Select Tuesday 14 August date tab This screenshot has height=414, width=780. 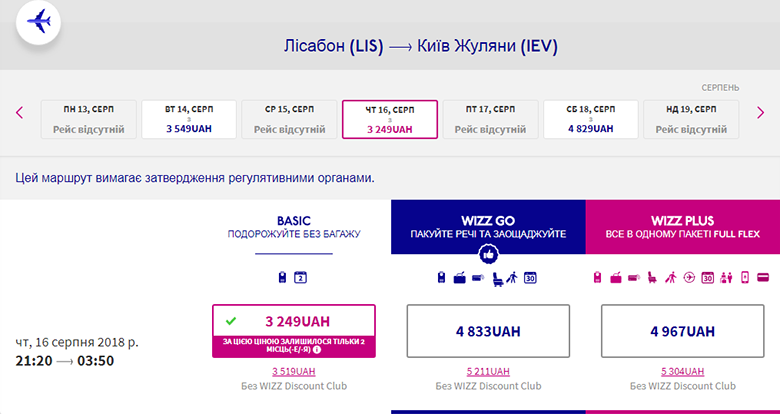[x=189, y=119]
